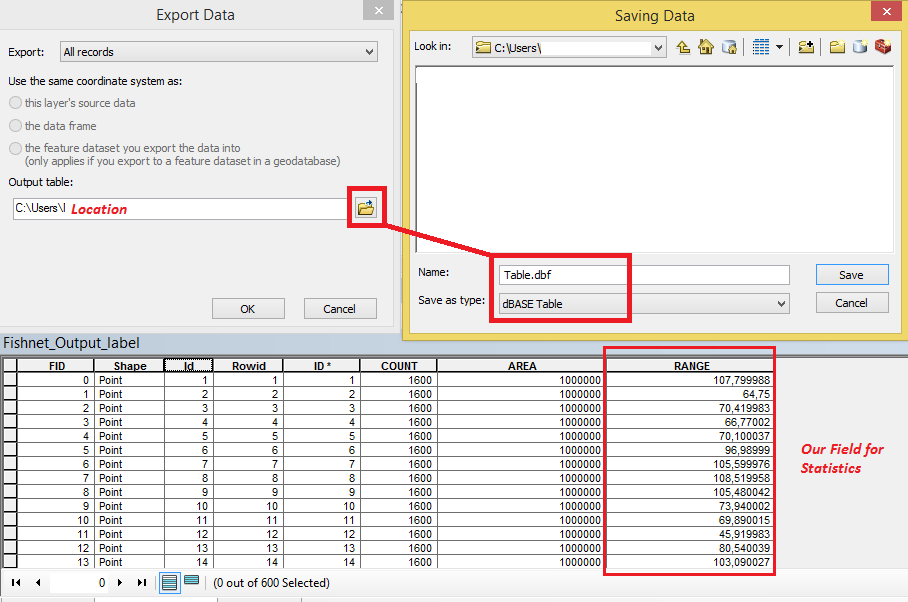Select the data frame radio option

tap(16, 126)
